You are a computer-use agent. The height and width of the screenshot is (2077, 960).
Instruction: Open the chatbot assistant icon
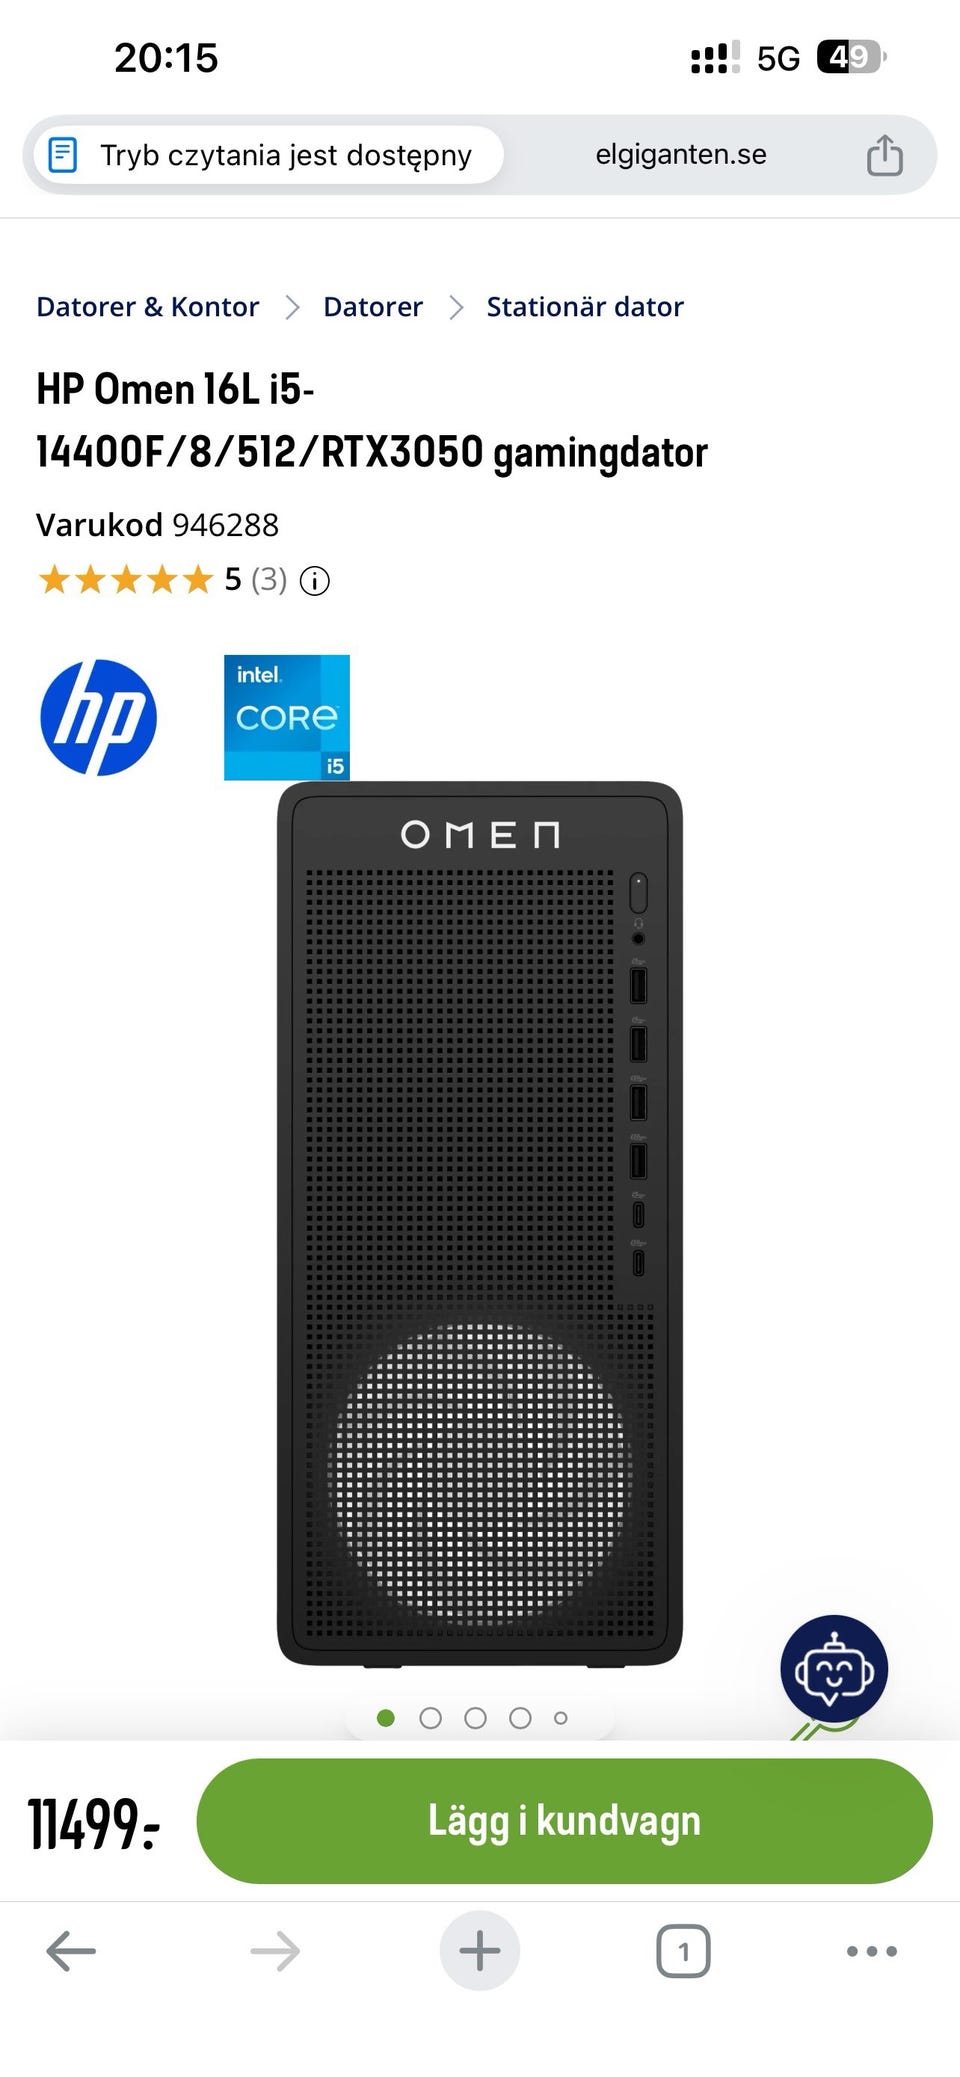pyautogui.click(x=834, y=1668)
